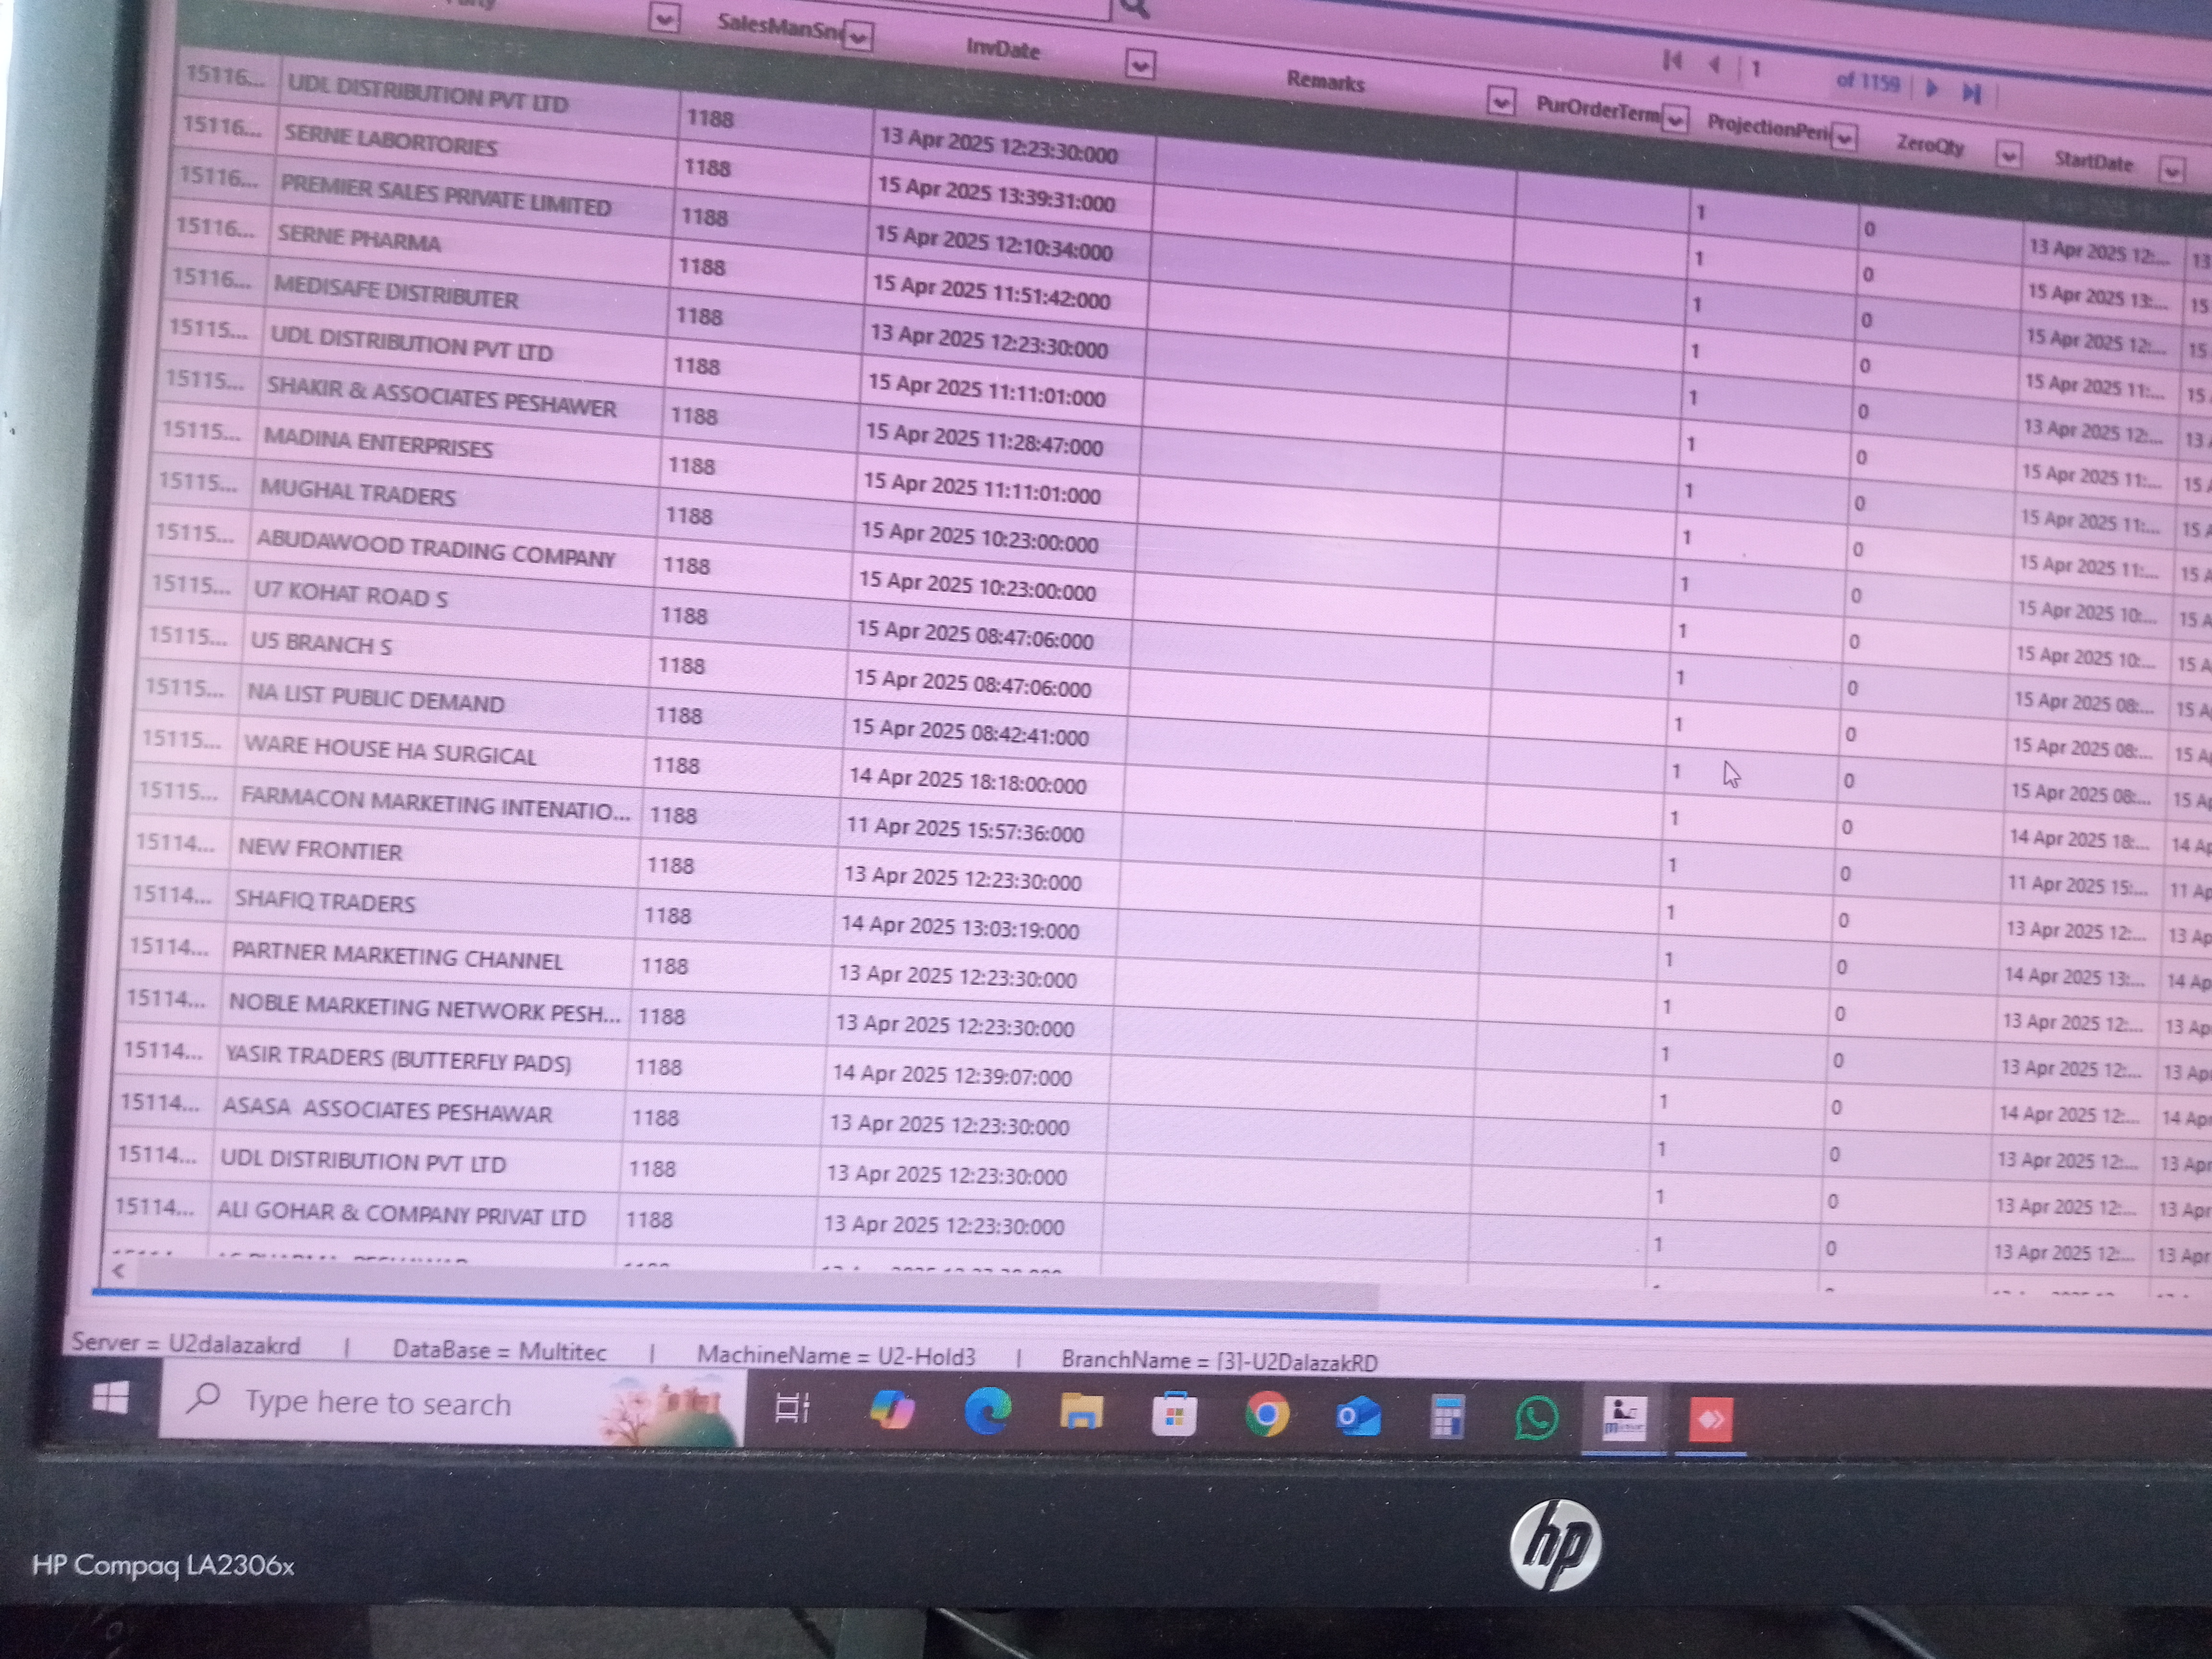Go to previous page of records
2212x1659 pixels.
click(1714, 65)
